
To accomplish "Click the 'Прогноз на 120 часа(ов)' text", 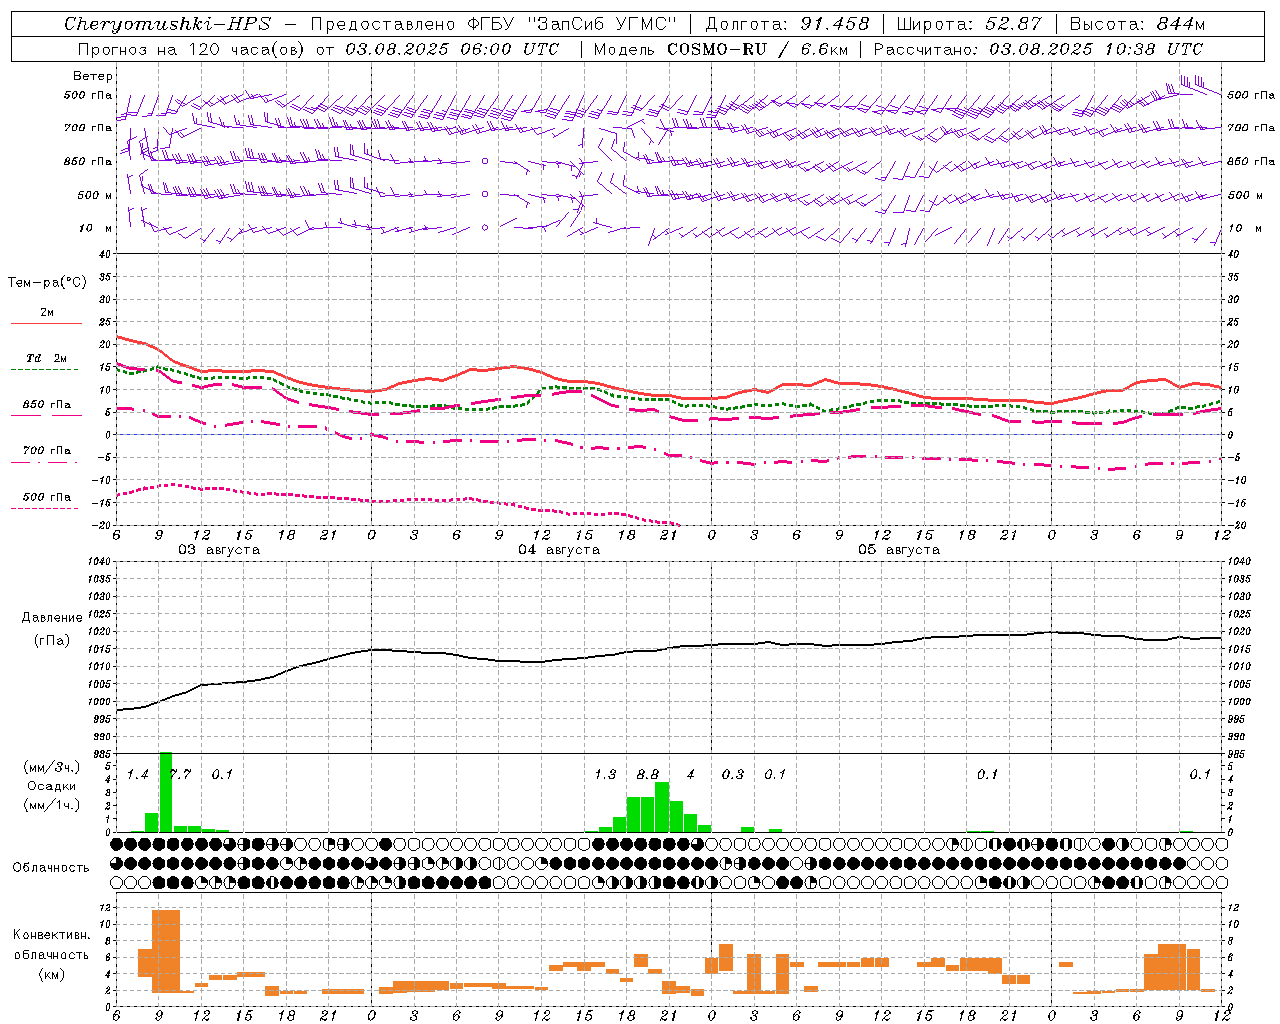I will (192, 49).
